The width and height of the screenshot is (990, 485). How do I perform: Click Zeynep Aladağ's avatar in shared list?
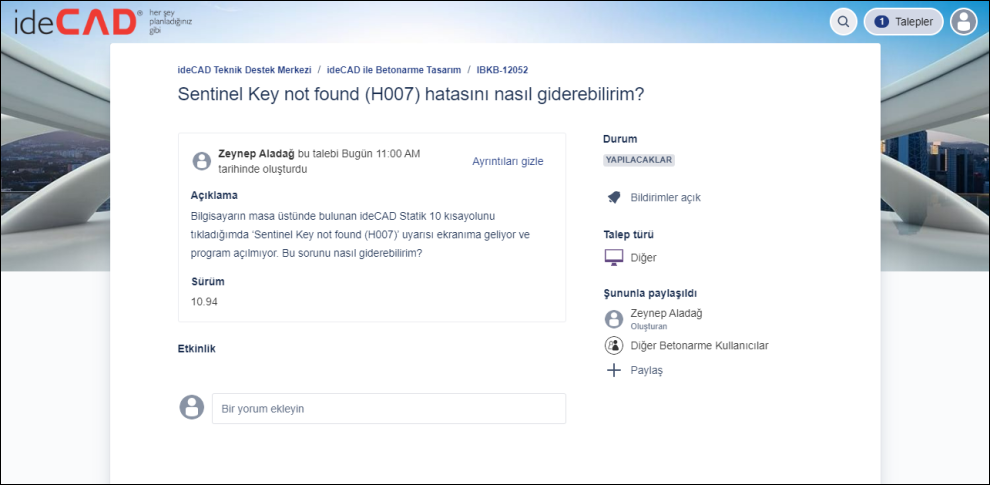[x=614, y=319]
